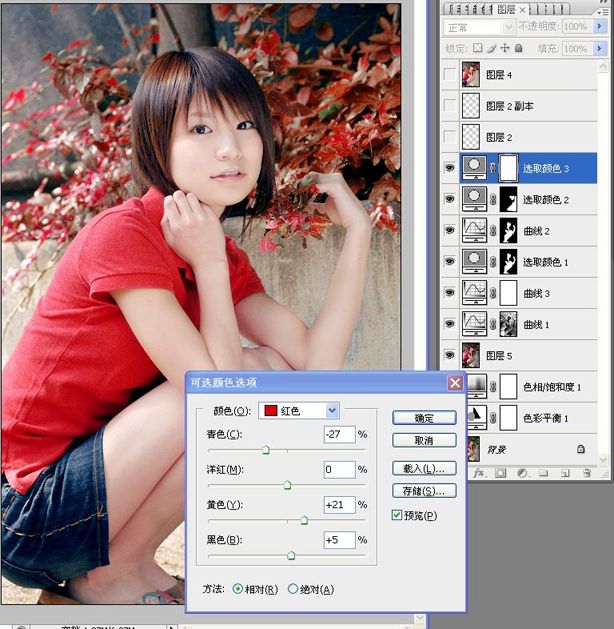Image resolution: width=614 pixels, height=629 pixels.
Task: Select 色相/饱和度 1 adjustment icon
Action: (x=477, y=387)
